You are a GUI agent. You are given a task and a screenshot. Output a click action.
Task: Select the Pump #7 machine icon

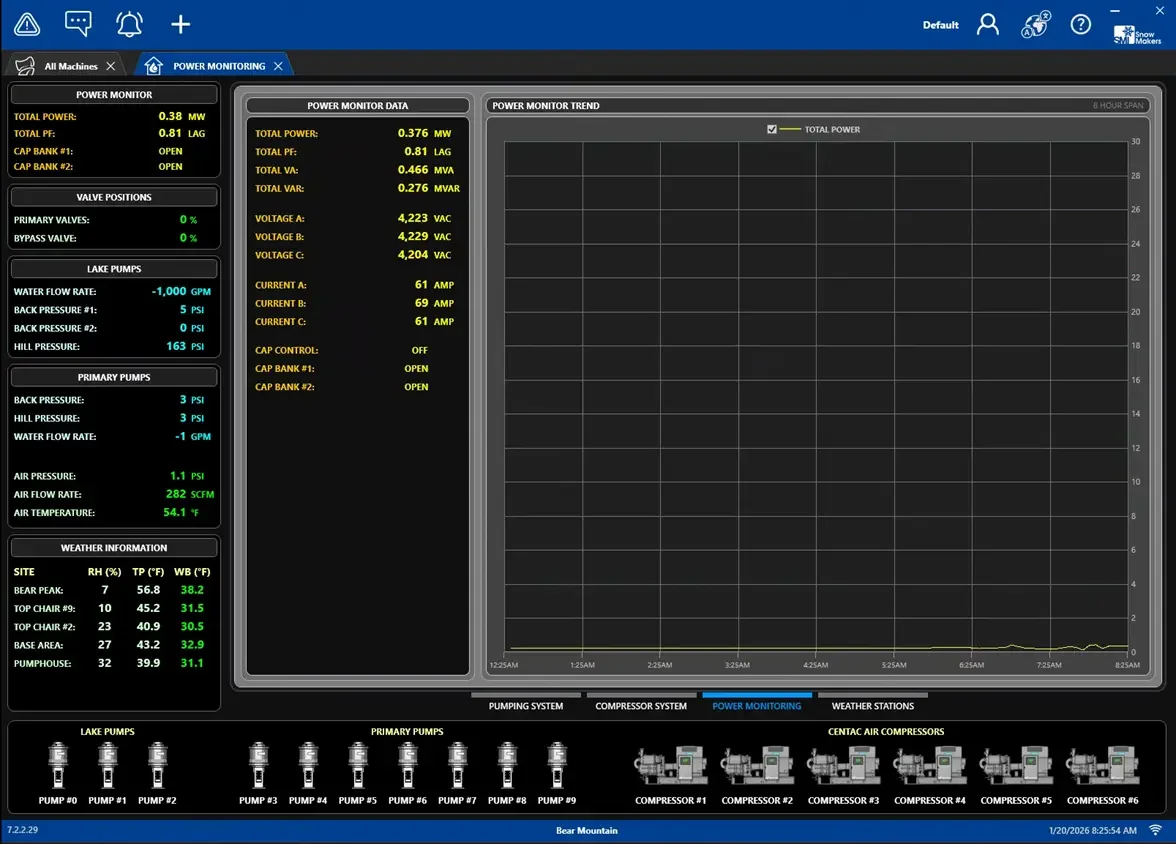coord(457,765)
